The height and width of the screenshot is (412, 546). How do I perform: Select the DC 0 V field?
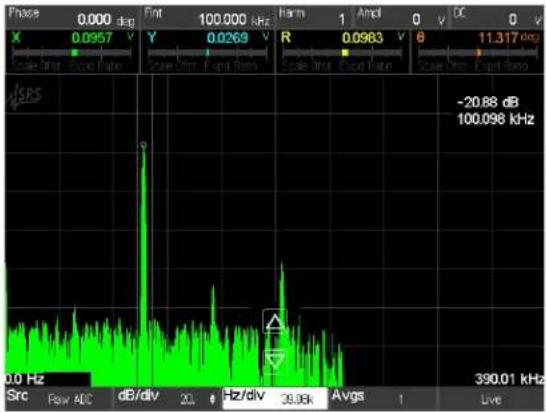click(497, 18)
